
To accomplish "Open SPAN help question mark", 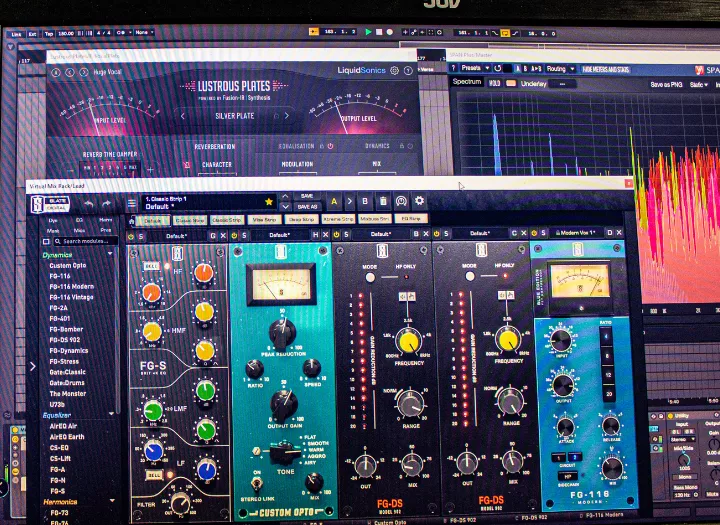I will (453, 68).
